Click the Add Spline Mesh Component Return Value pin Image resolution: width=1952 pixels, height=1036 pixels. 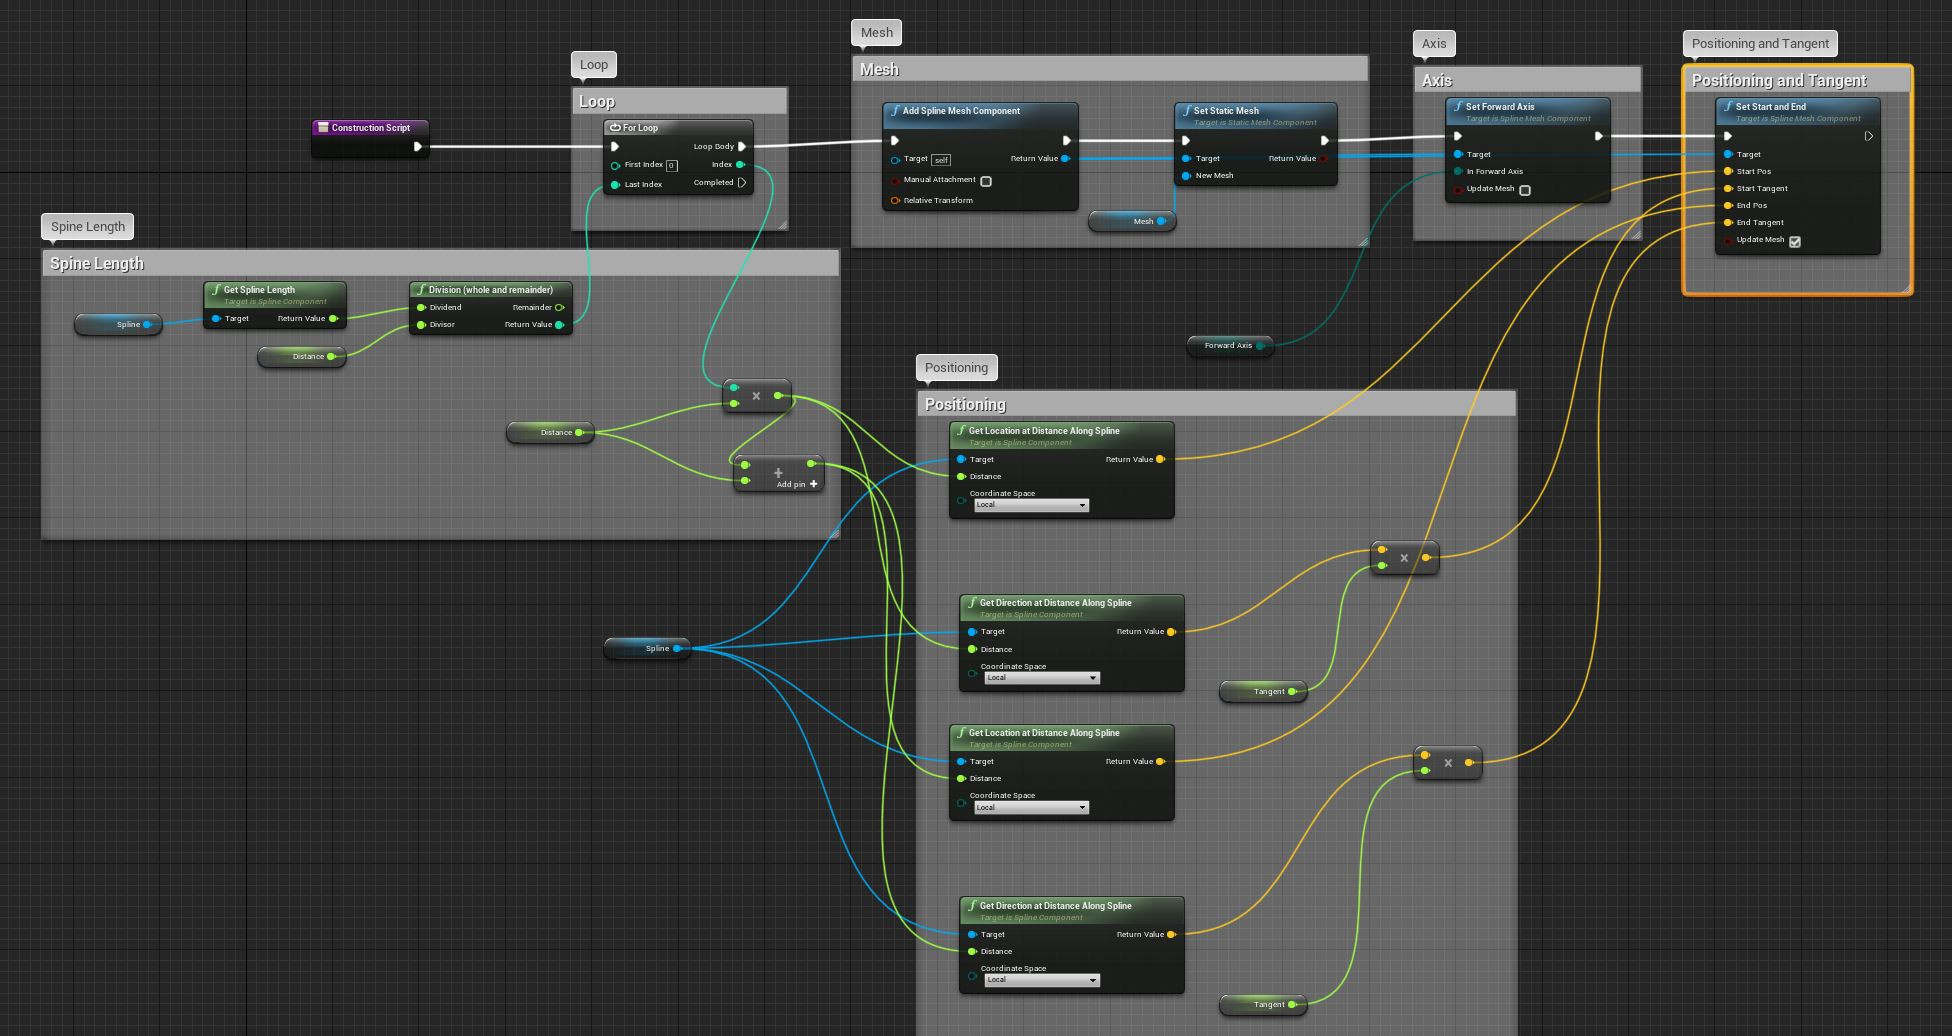1065,159
